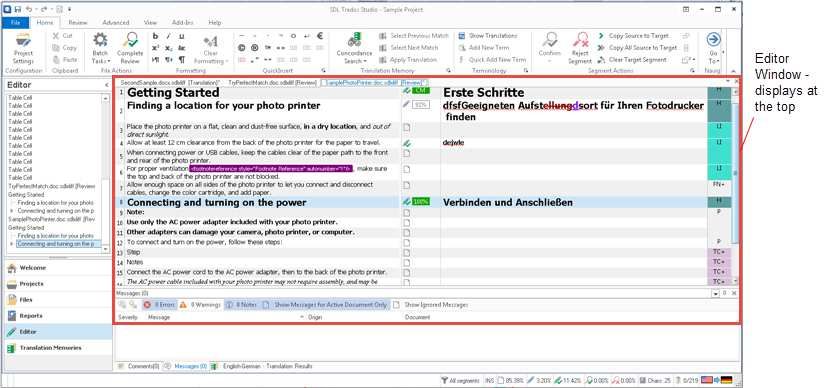This screenshot has width=824, height=388.
Task: Switch to the Add-Ins ribbon tab
Action: tap(182, 23)
